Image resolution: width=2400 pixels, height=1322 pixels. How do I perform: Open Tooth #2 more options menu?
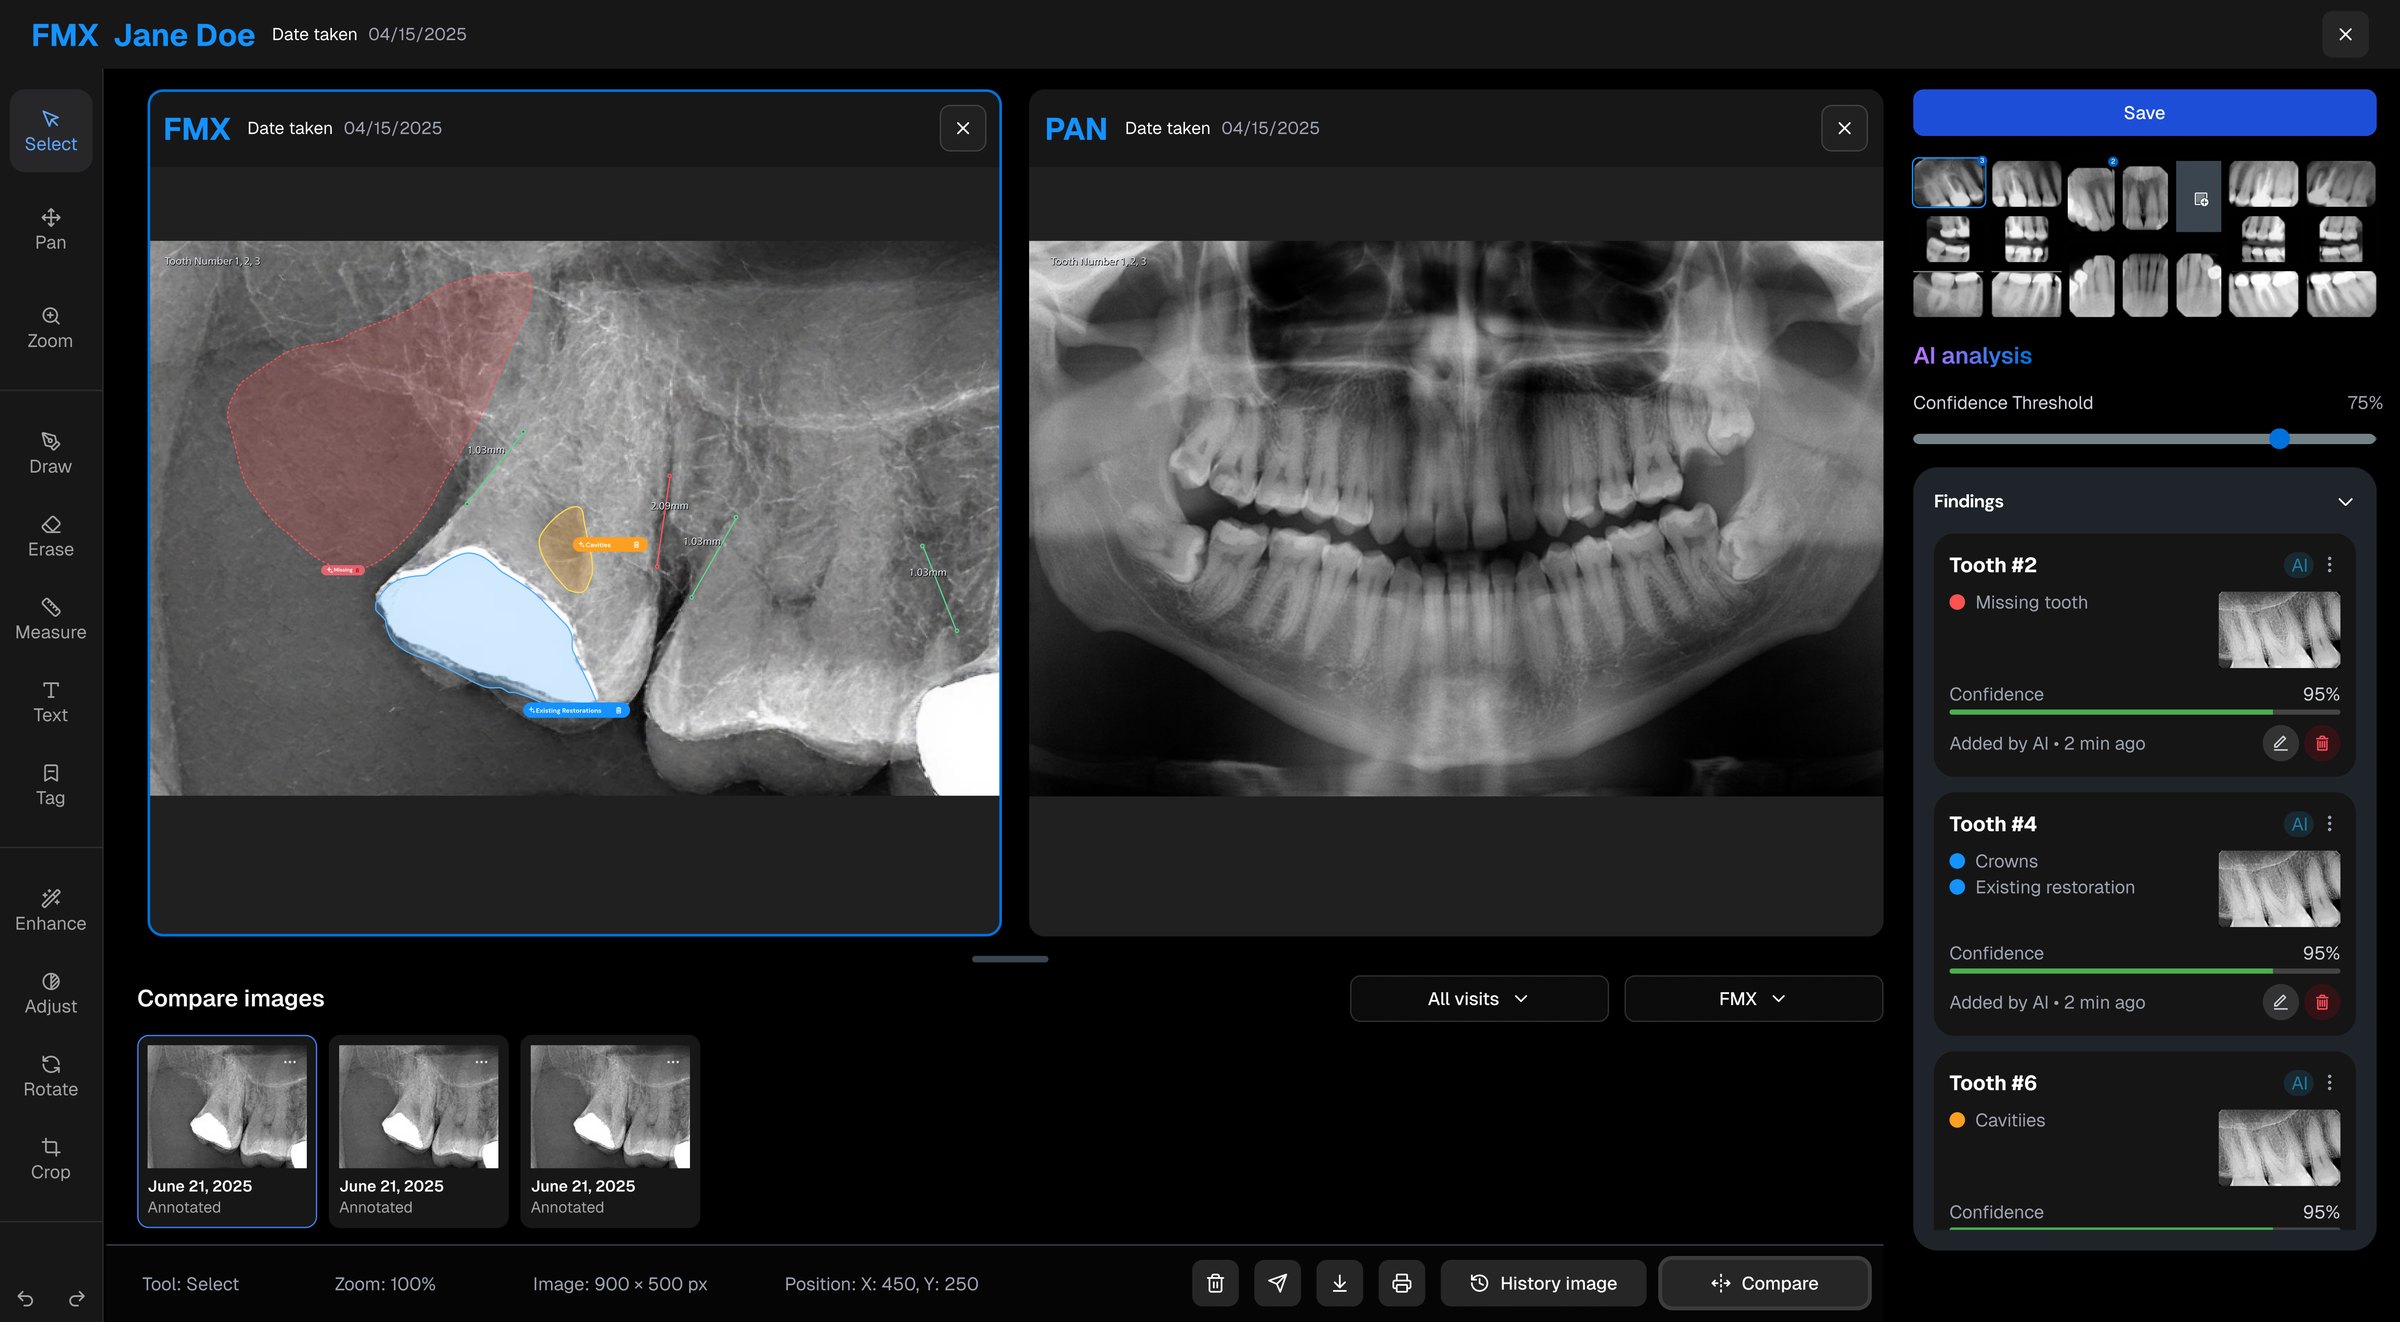click(x=2330, y=565)
